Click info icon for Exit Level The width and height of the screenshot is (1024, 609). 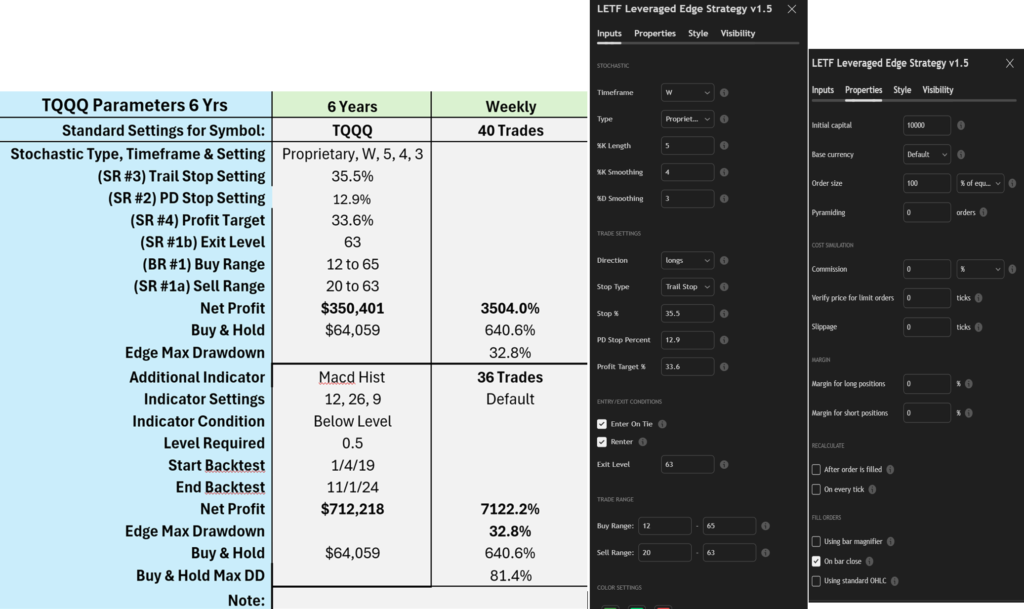point(724,465)
